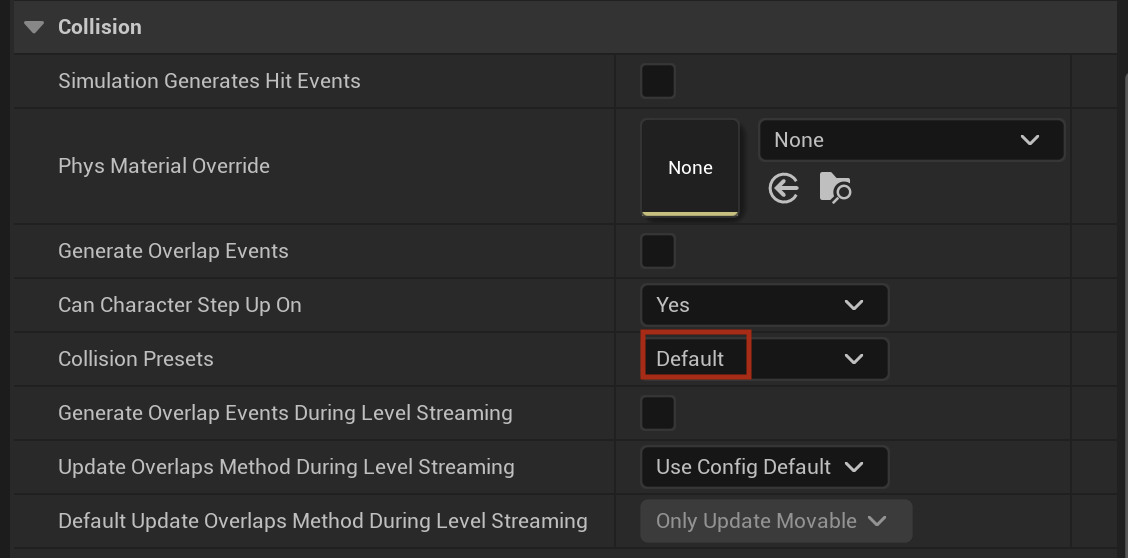1128x558 pixels.
Task: Click the Phys Material Override None thumbnail
Action: tap(690, 168)
